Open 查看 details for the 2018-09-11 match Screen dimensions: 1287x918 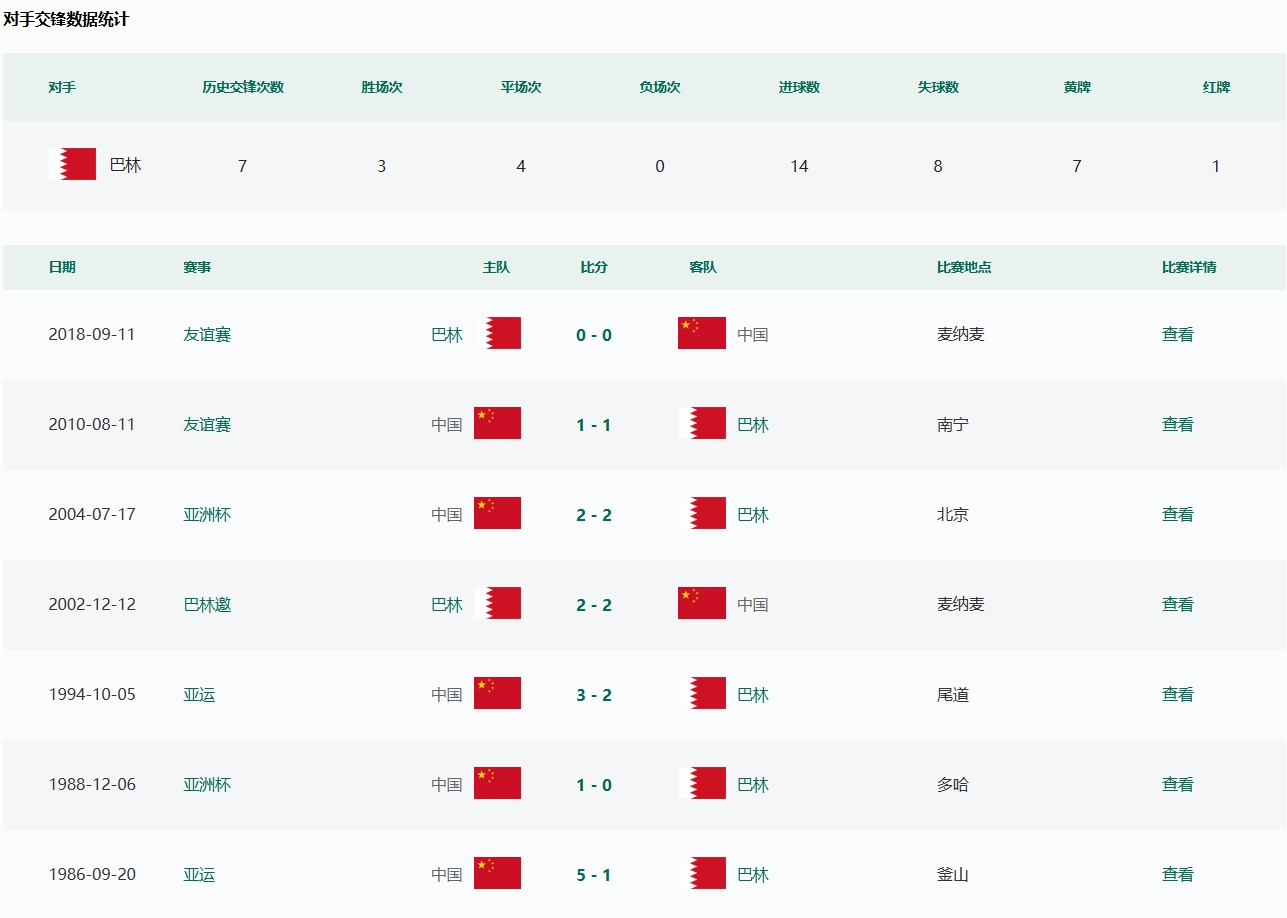pyautogui.click(x=1177, y=335)
